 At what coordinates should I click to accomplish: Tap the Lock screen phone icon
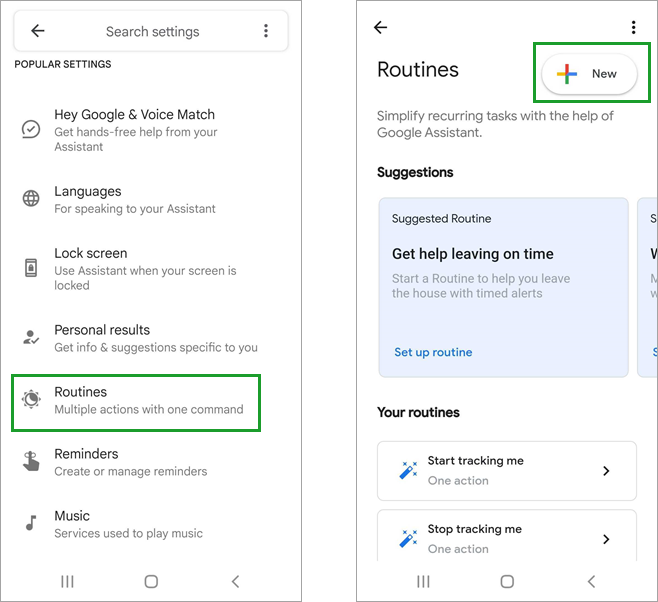tap(31, 268)
